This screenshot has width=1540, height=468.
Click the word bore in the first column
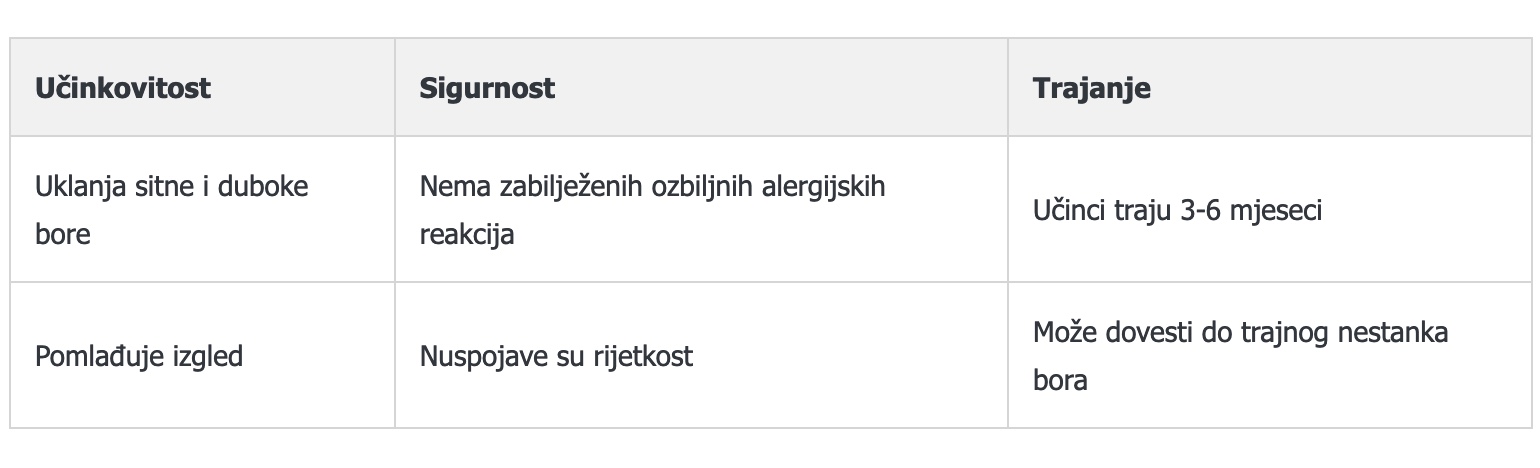63,235
